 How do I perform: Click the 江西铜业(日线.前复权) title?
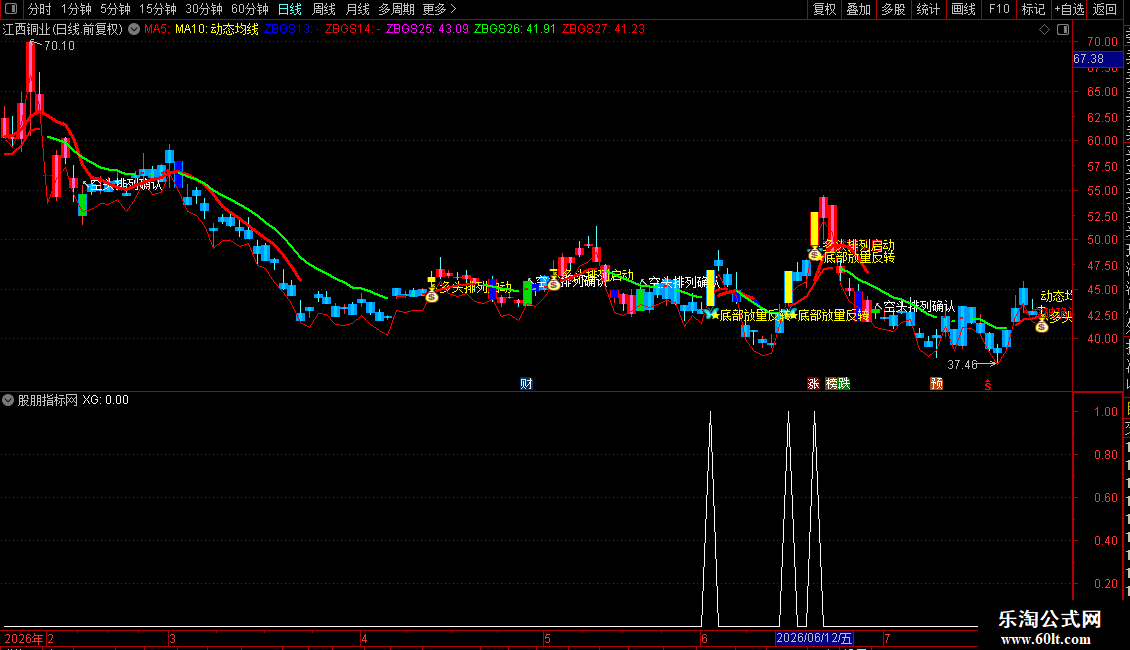tap(63, 29)
